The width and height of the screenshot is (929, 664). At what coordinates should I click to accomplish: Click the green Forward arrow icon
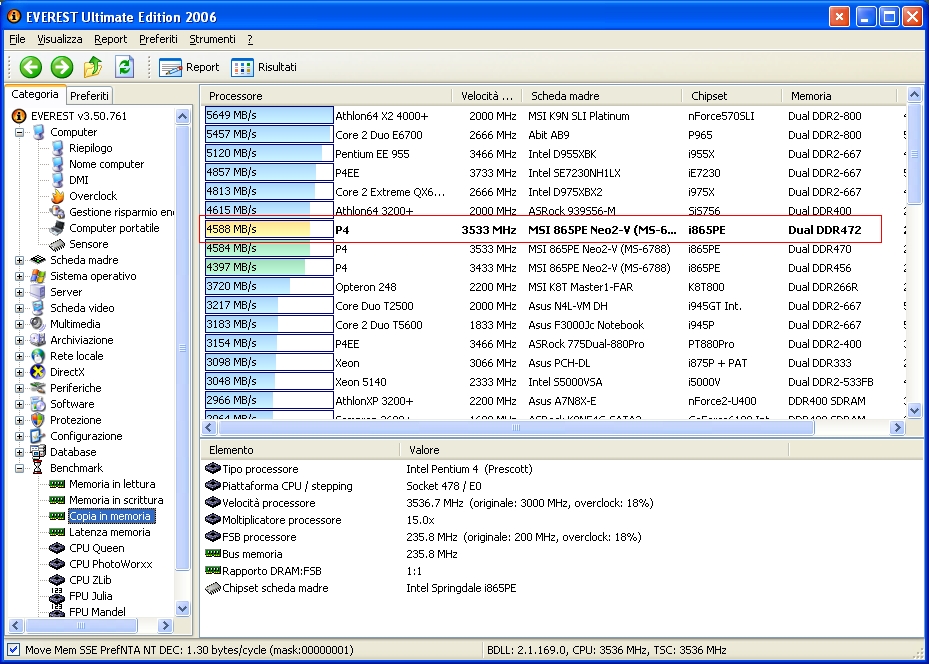coord(62,67)
